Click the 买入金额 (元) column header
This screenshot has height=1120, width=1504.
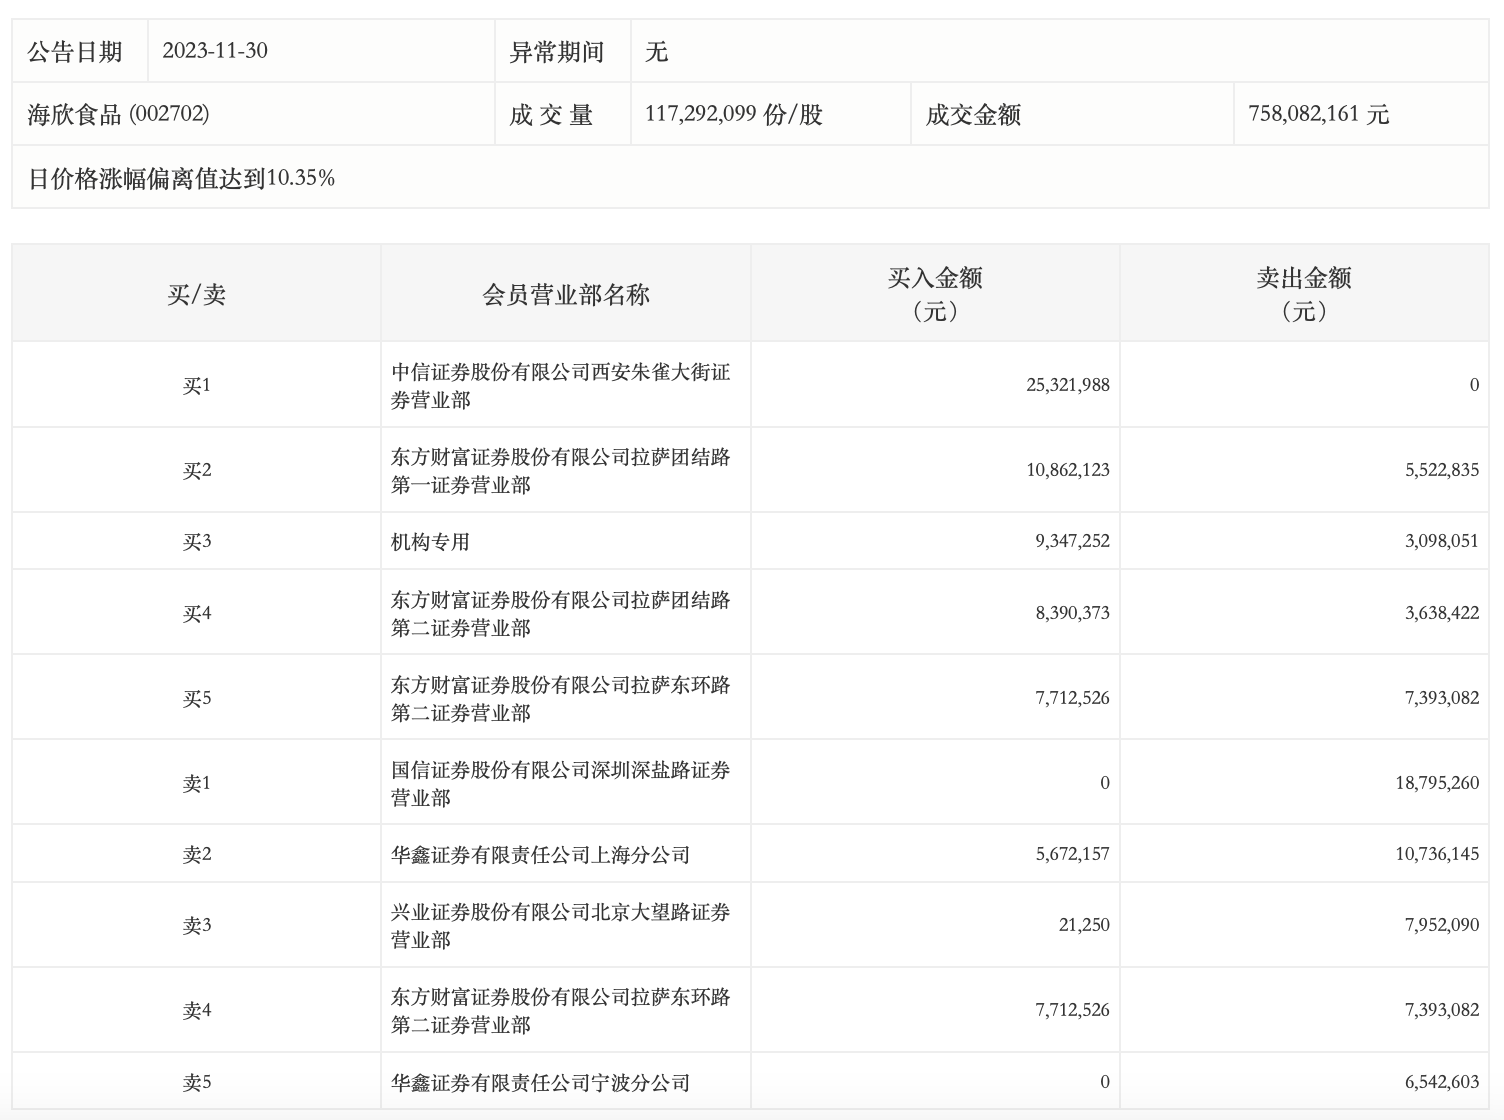pyautogui.click(x=934, y=293)
